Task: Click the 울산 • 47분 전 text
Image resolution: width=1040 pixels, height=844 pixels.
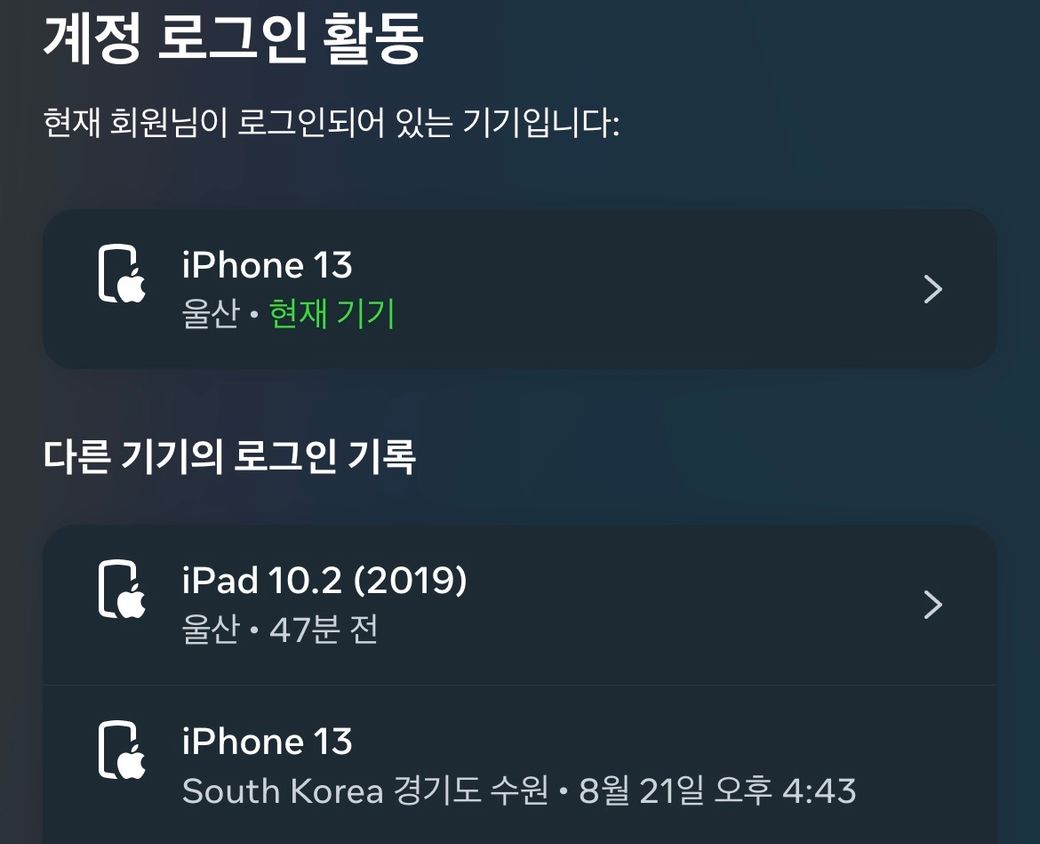Action: click(x=280, y=628)
